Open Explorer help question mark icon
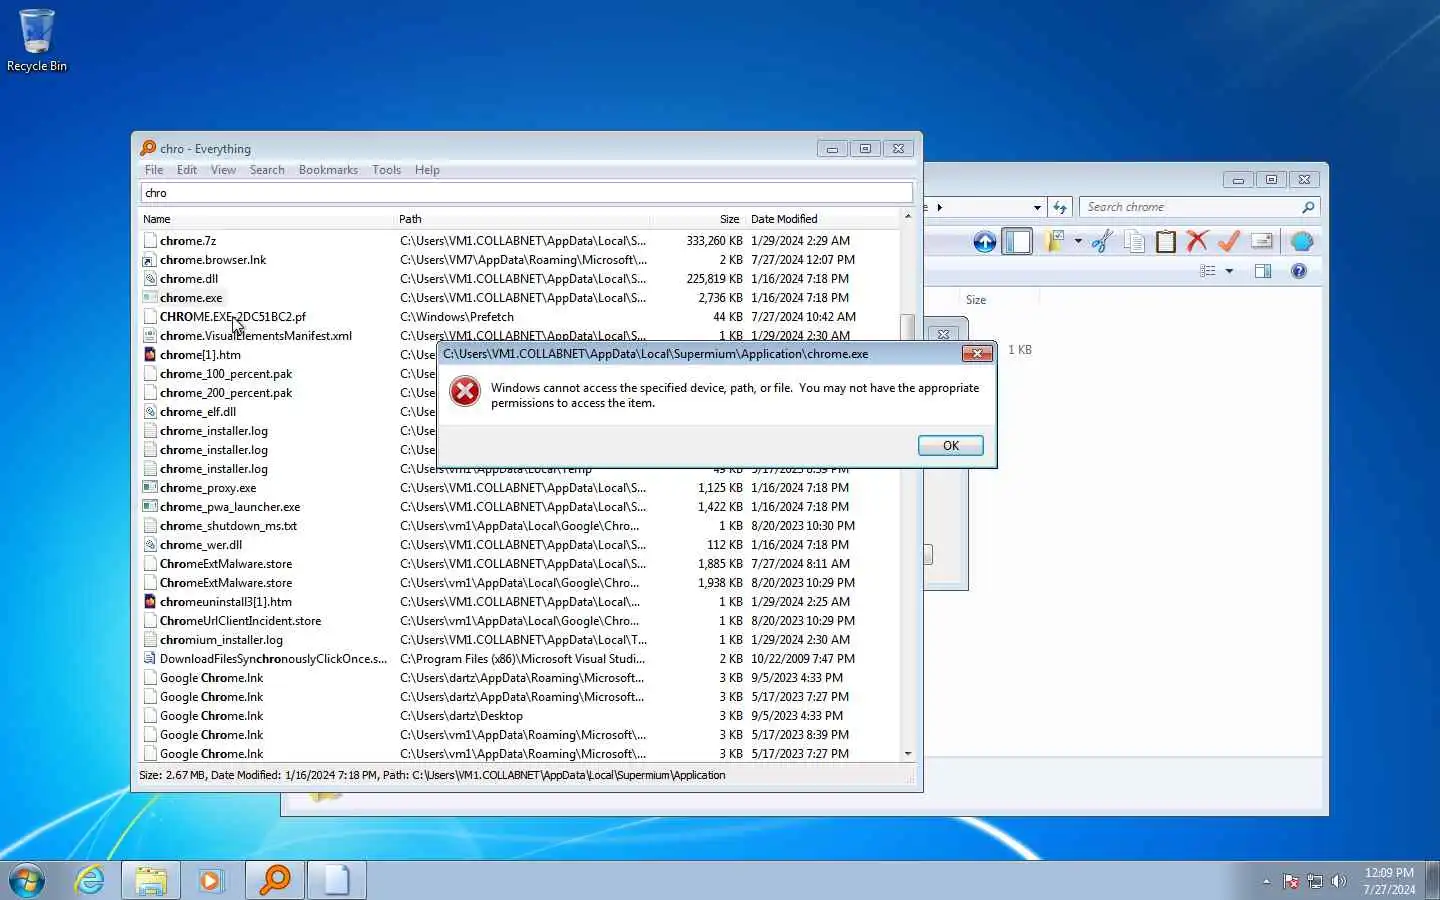The width and height of the screenshot is (1440, 900). (x=1299, y=271)
